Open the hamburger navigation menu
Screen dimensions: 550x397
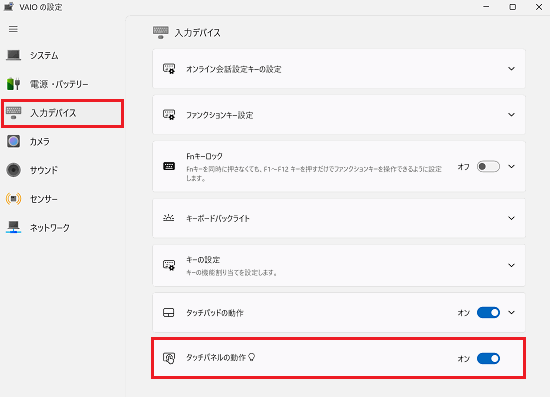click(x=13, y=29)
